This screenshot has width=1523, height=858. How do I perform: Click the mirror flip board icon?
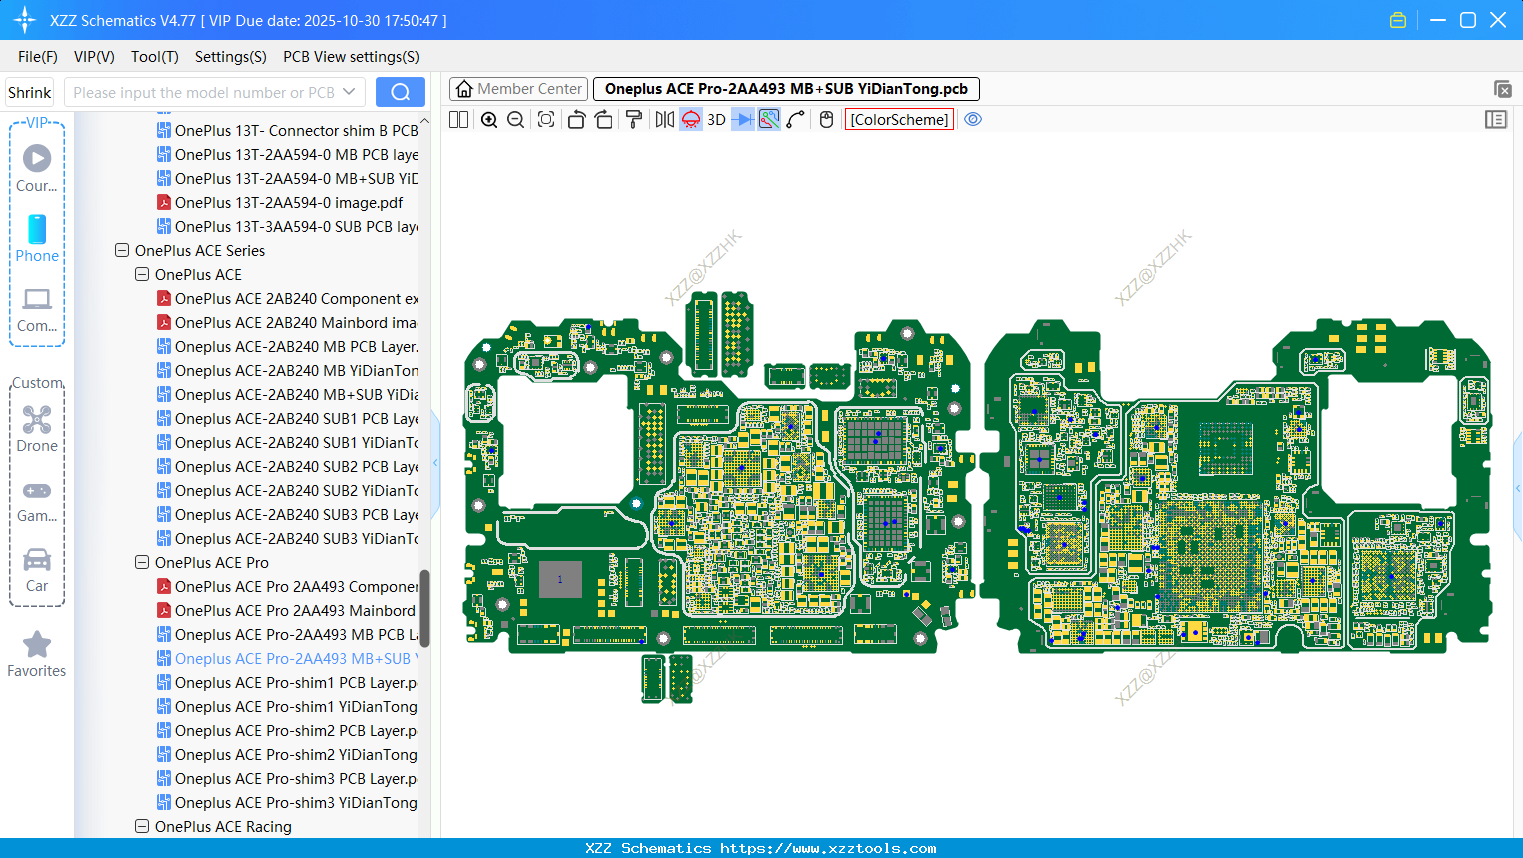coord(664,120)
